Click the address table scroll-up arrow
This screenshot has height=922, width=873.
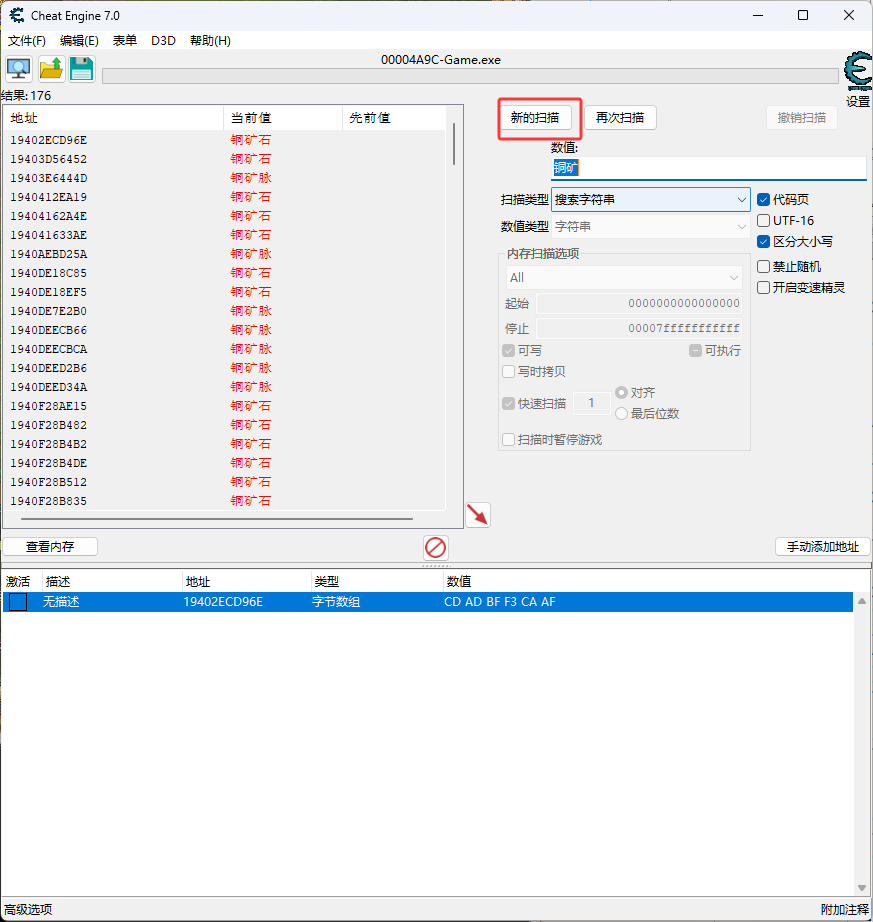point(862,601)
